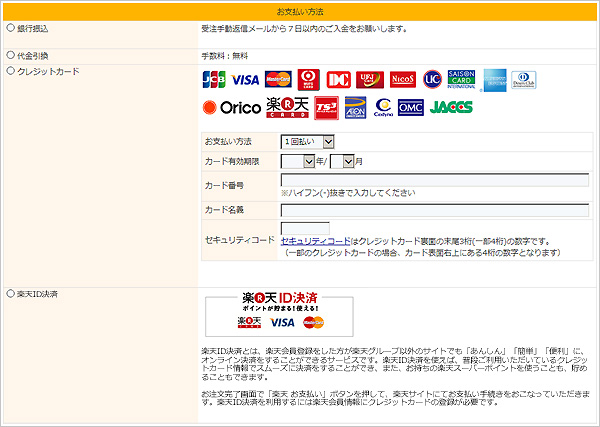Focus the カード番号 input field
The width and height of the screenshot is (600, 427).
coord(435,180)
